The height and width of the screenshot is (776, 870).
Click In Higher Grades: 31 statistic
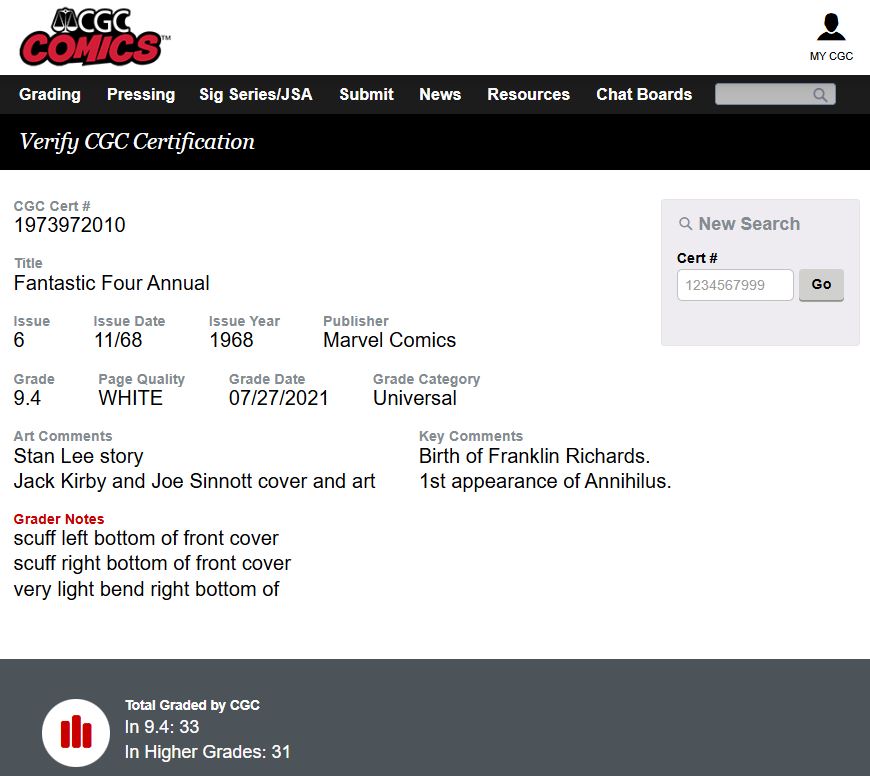coord(208,752)
